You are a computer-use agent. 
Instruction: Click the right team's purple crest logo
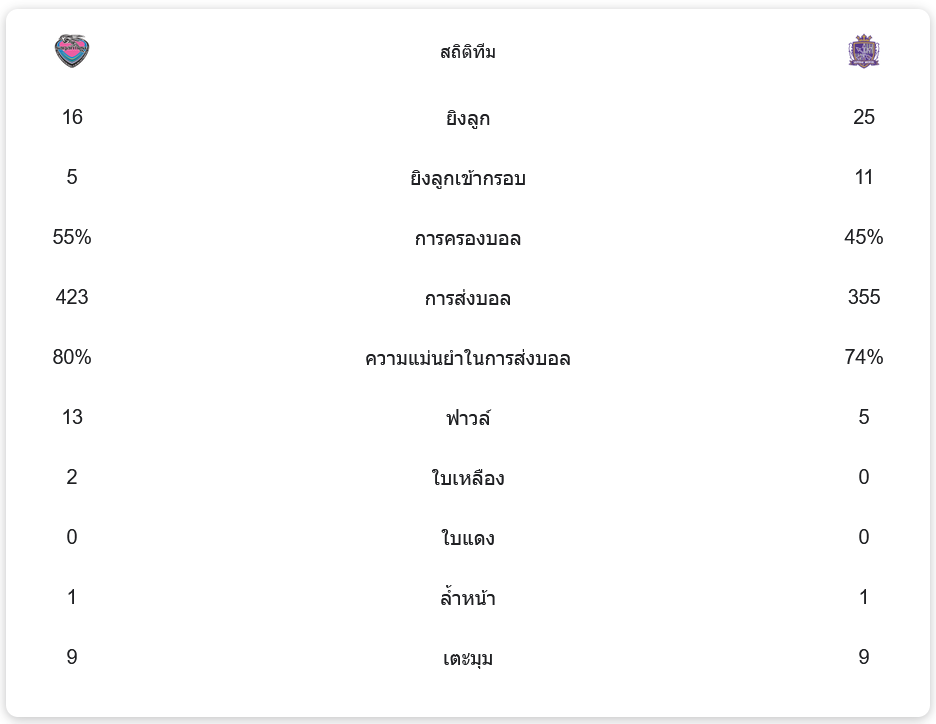pyautogui.click(x=863, y=51)
